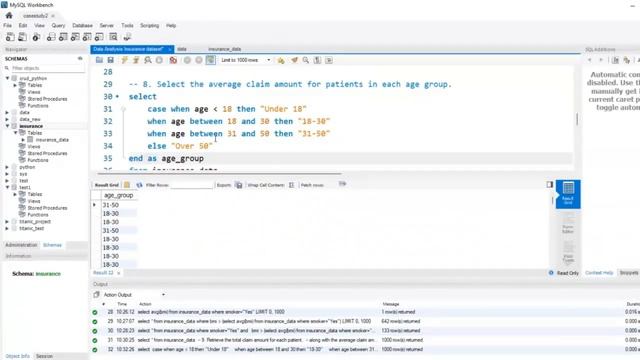Commit the current transaction
This screenshot has width=640, height=360.
tap(187, 60)
